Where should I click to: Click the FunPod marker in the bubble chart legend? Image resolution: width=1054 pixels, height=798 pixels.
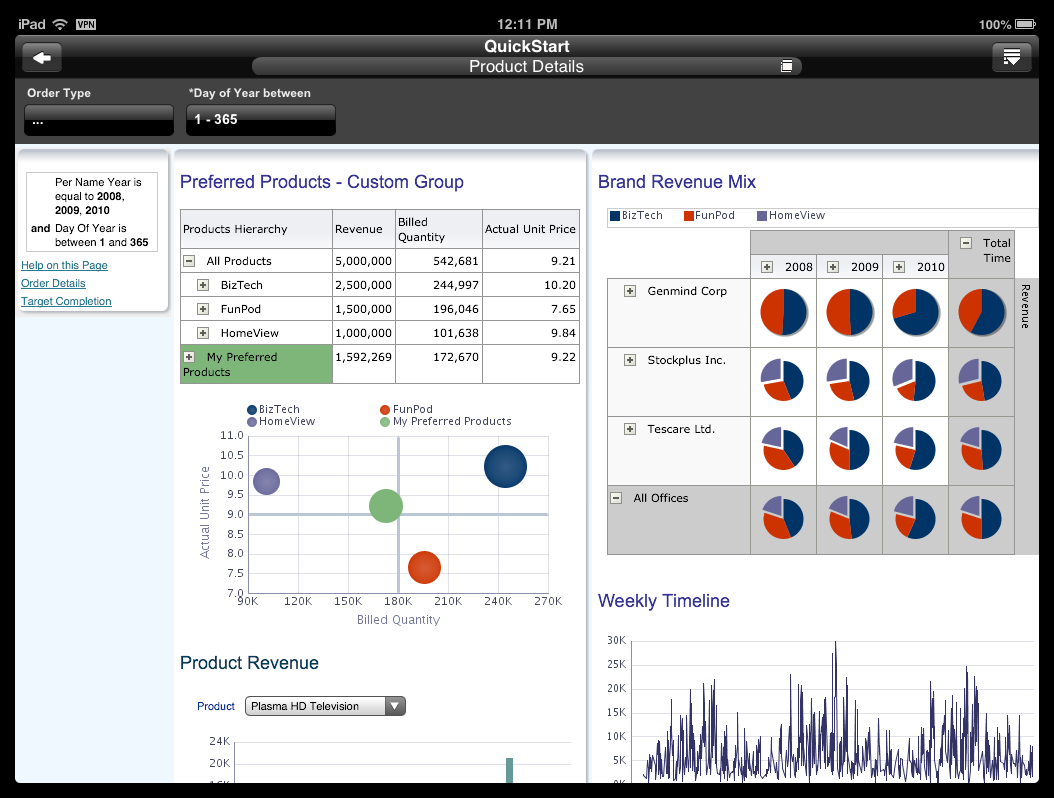click(385, 409)
